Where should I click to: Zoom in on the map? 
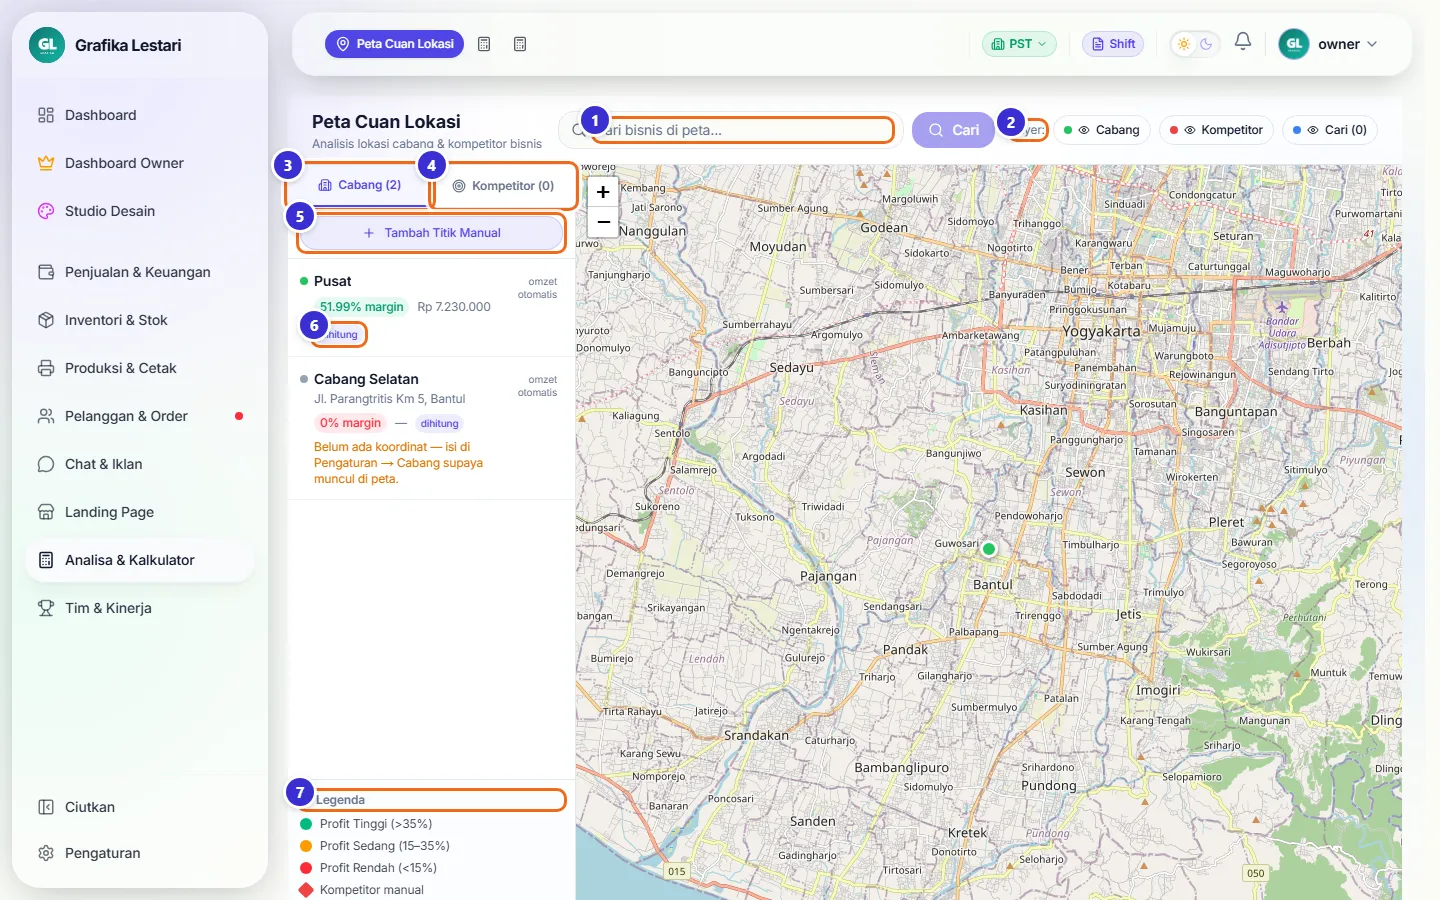pos(603,192)
